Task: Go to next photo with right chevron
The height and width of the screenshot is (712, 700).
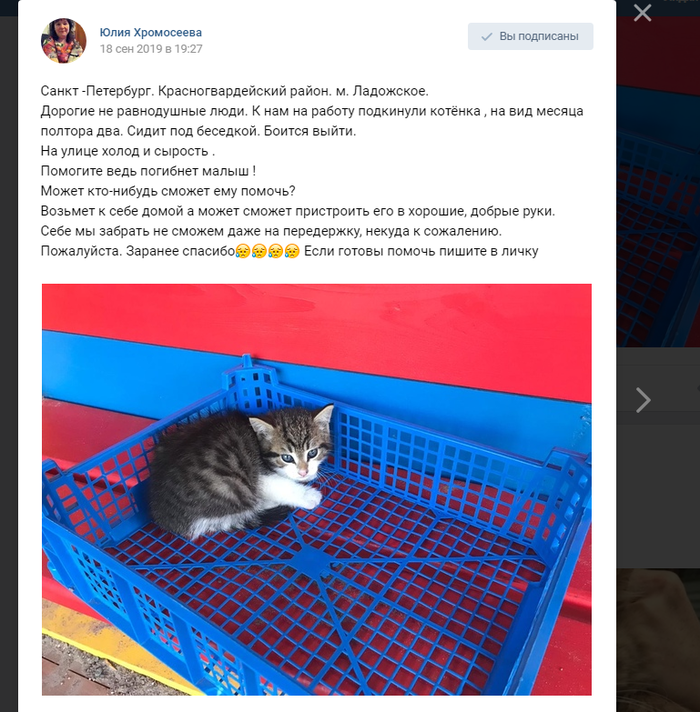Action: tap(642, 400)
